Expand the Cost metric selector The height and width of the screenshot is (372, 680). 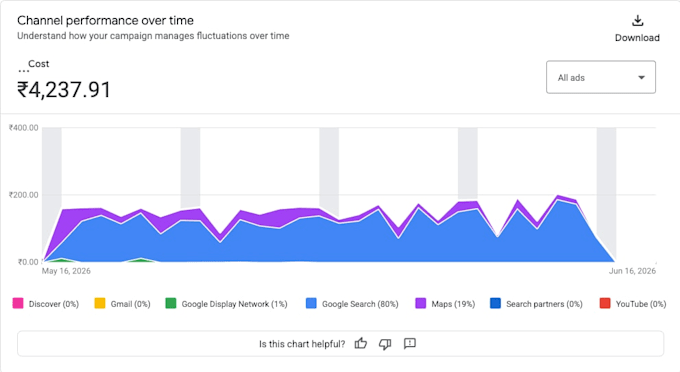click(39, 64)
